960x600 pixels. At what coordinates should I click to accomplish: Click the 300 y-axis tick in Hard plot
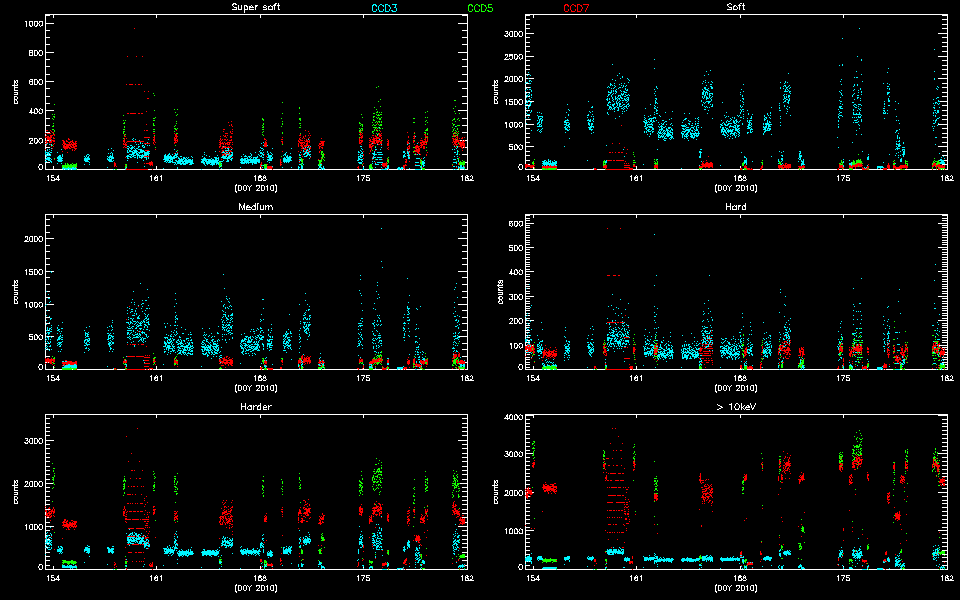[x=516, y=296]
